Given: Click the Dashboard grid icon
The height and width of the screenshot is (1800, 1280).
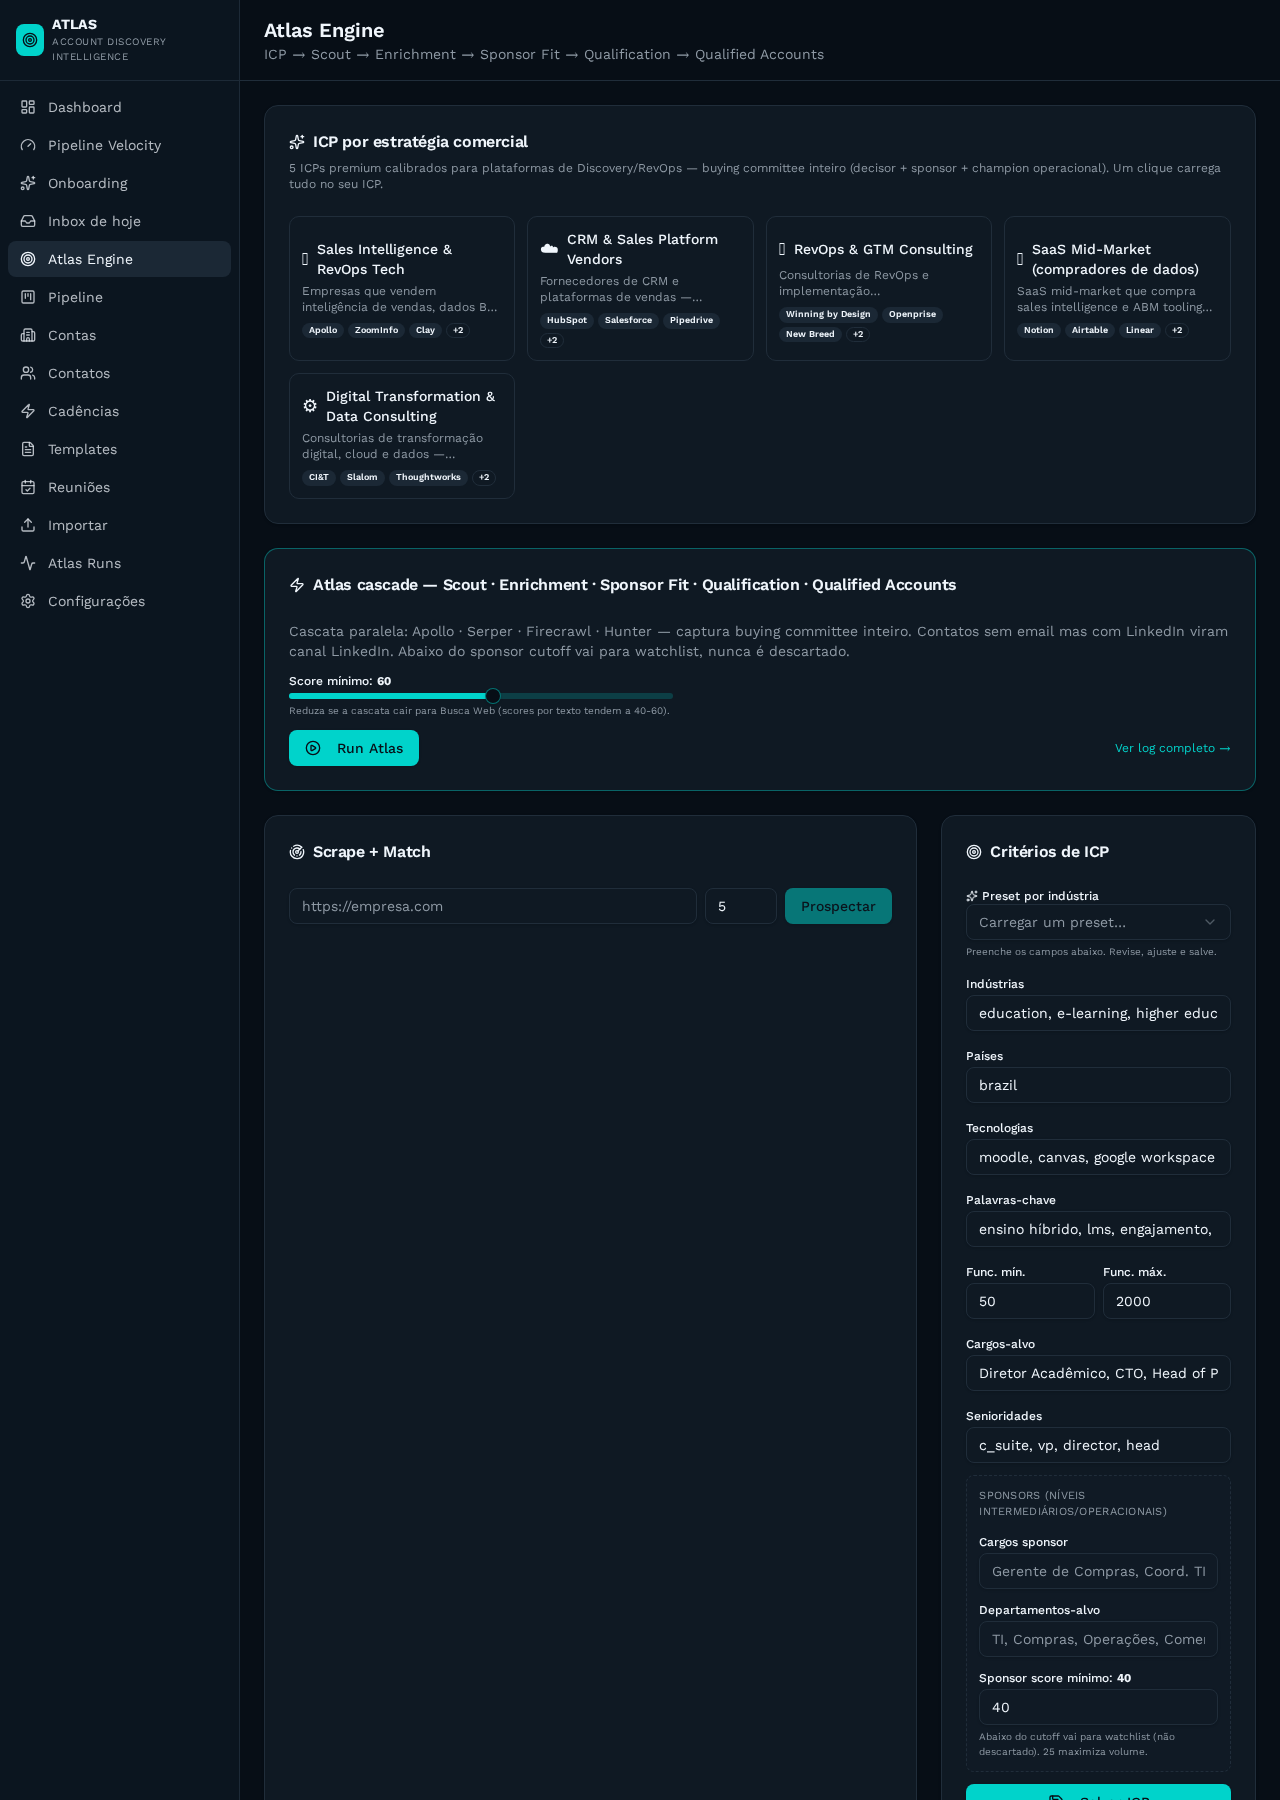Looking at the screenshot, I should (28, 107).
